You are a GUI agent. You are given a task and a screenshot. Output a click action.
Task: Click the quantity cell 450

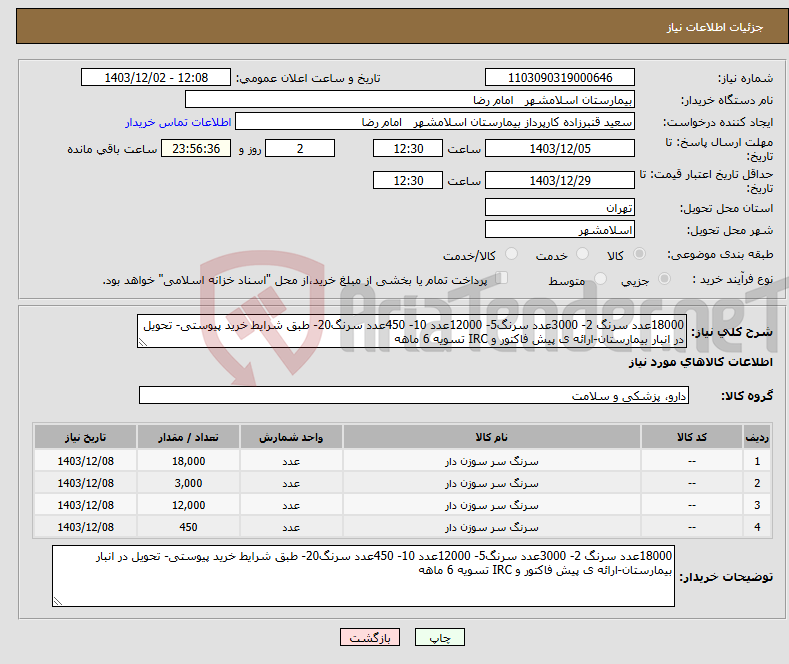[188, 527]
